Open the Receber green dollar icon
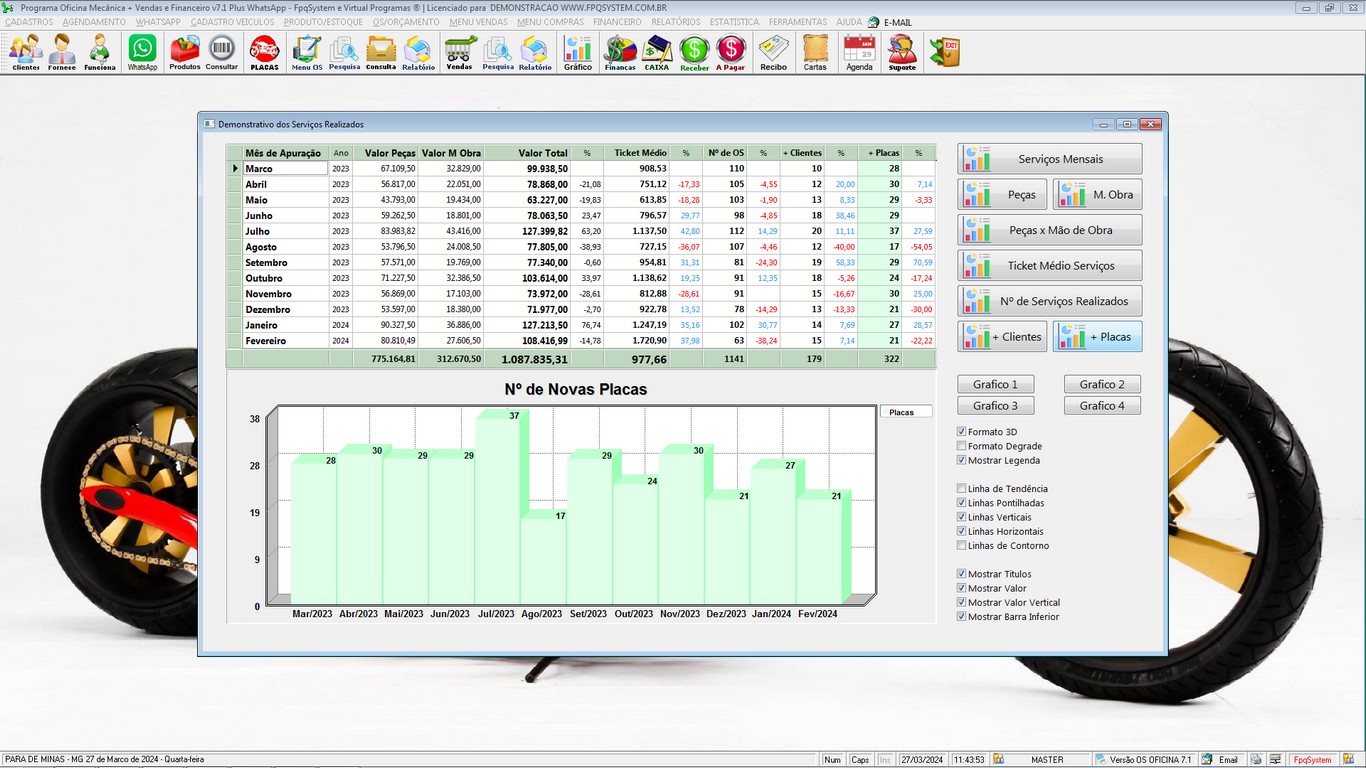Viewport: 1366px width, 768px height. 694,52
